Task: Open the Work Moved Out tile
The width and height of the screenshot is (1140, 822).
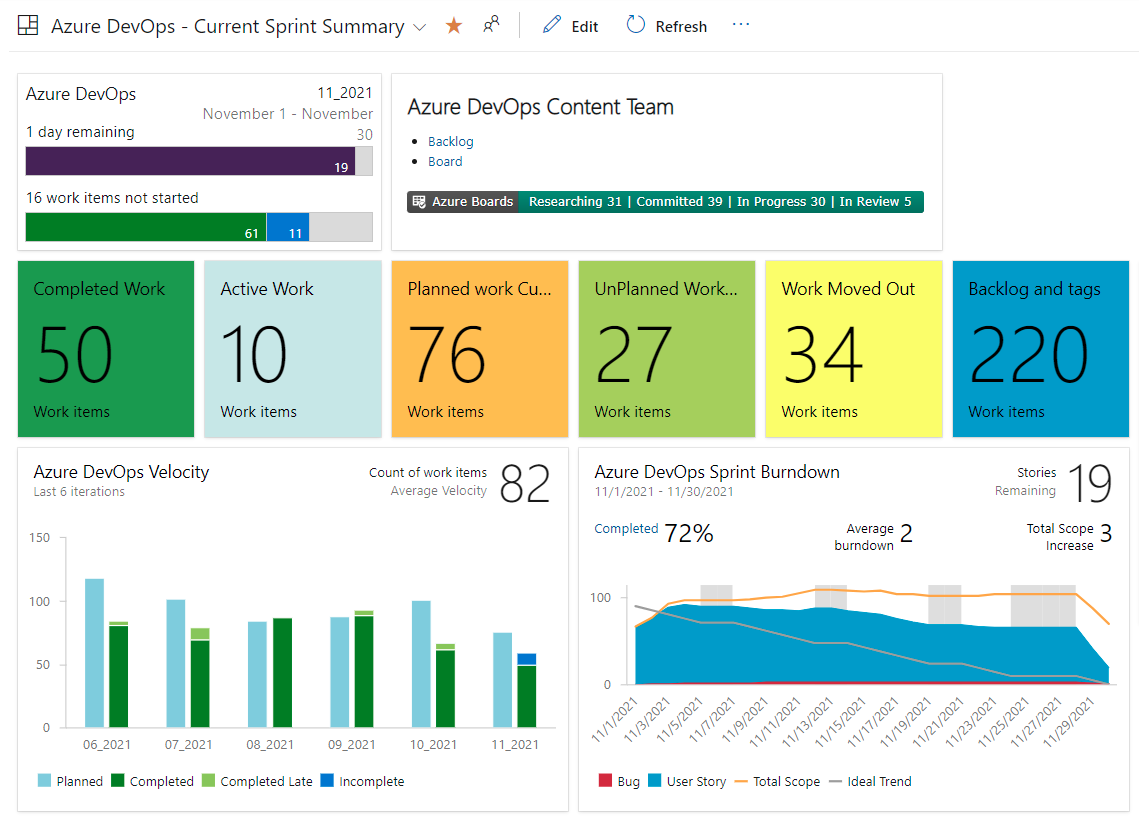Action: click(x=853, y=349)
